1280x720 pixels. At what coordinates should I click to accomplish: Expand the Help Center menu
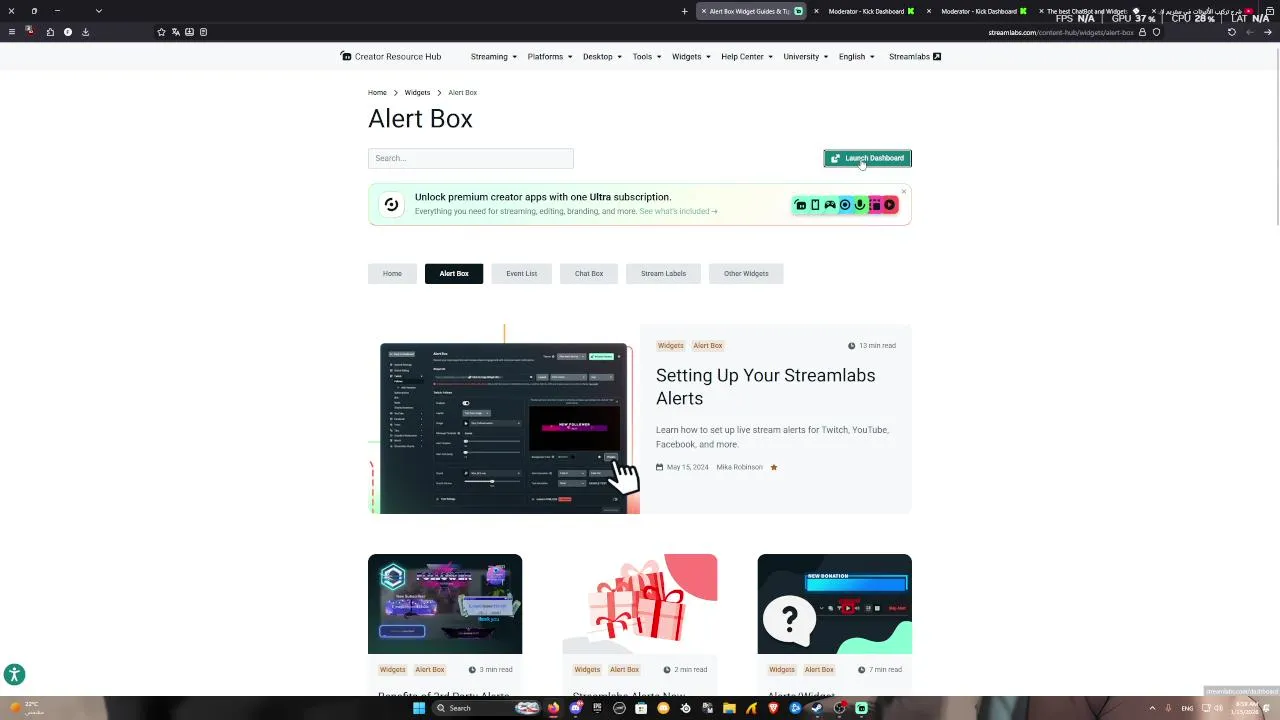[x=747, y=56]
